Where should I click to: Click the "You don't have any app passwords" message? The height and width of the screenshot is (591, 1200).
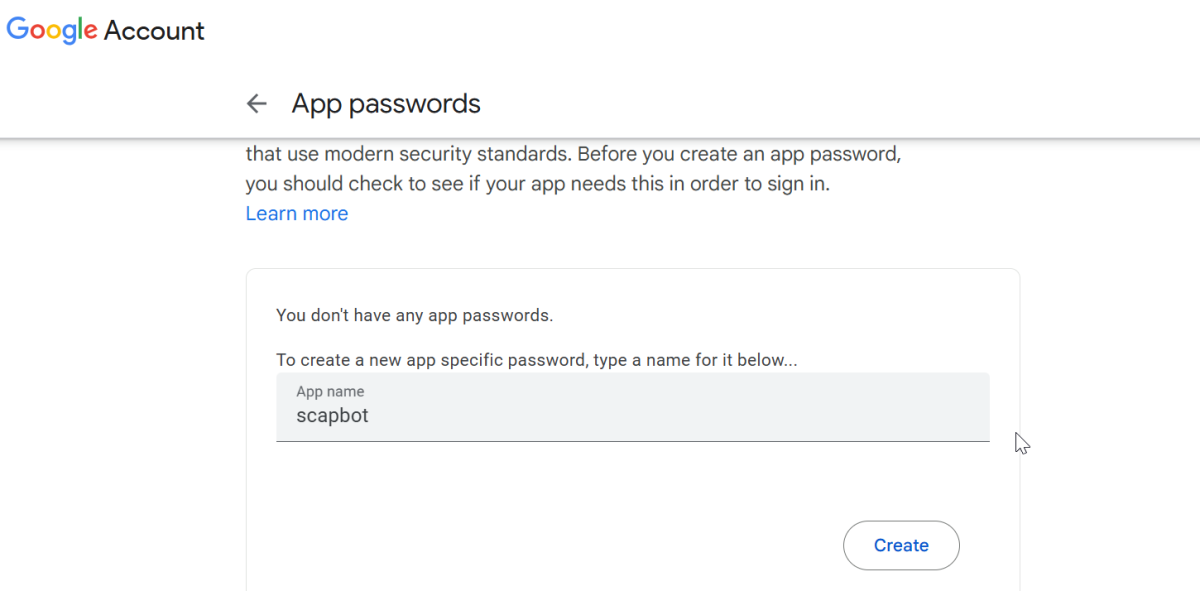414,315
